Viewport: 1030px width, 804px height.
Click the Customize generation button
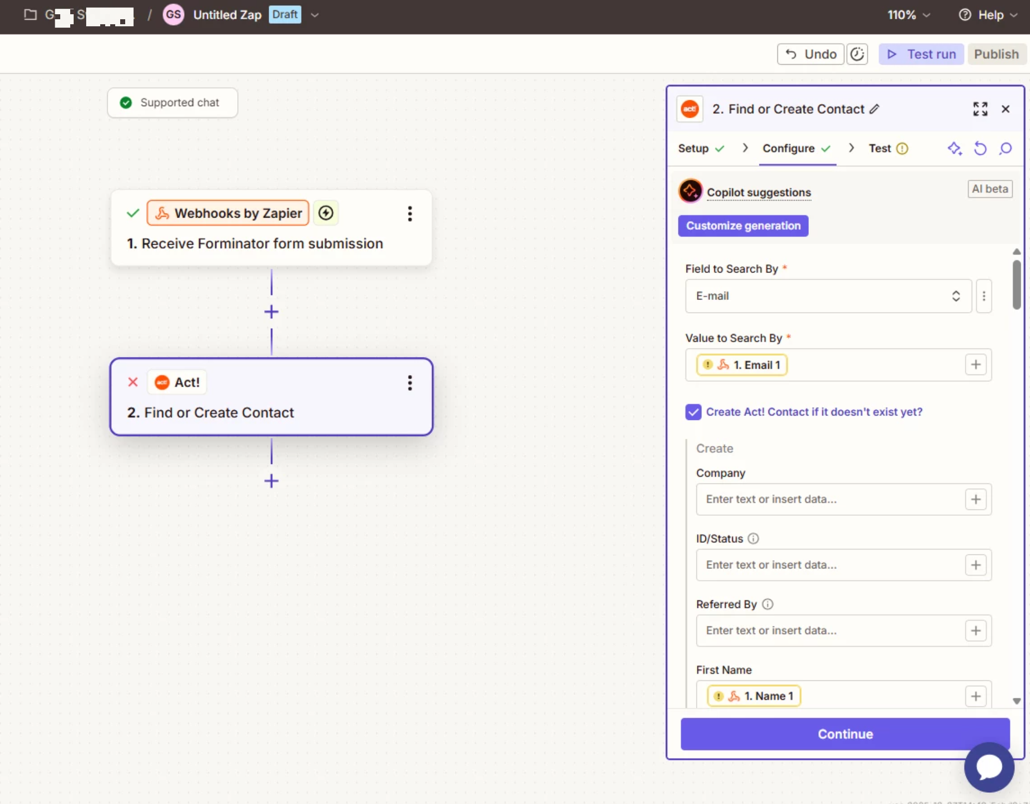point(743,226)
